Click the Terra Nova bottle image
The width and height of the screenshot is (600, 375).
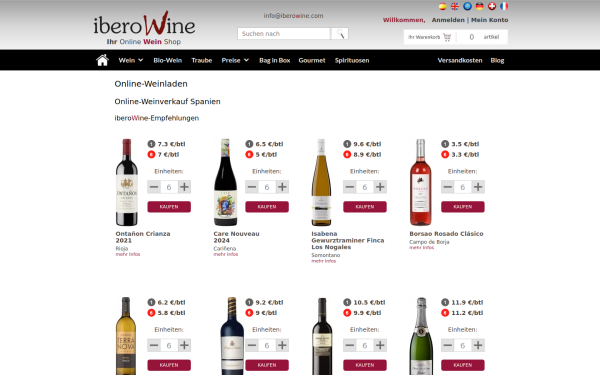pos(126,336)
